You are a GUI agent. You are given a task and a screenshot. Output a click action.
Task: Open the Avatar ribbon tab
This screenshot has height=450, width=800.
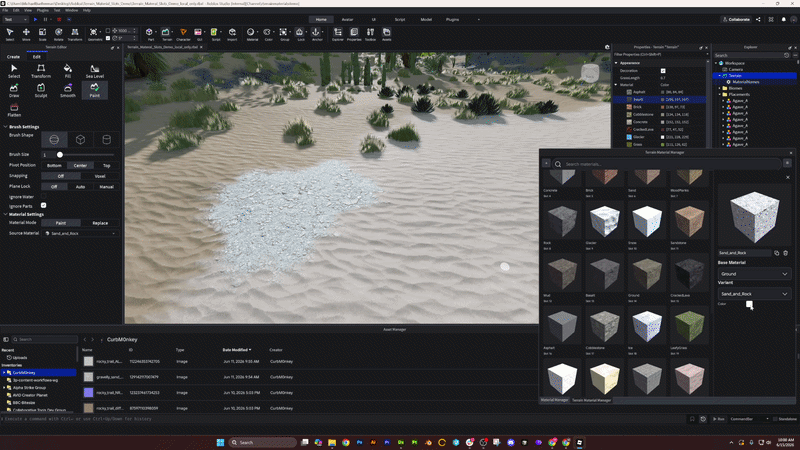click(x=347, y=19)
